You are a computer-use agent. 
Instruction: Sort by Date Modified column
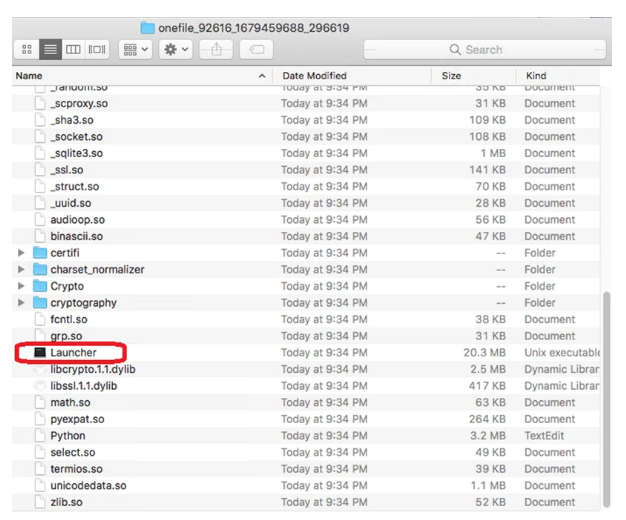click(315, 76)
